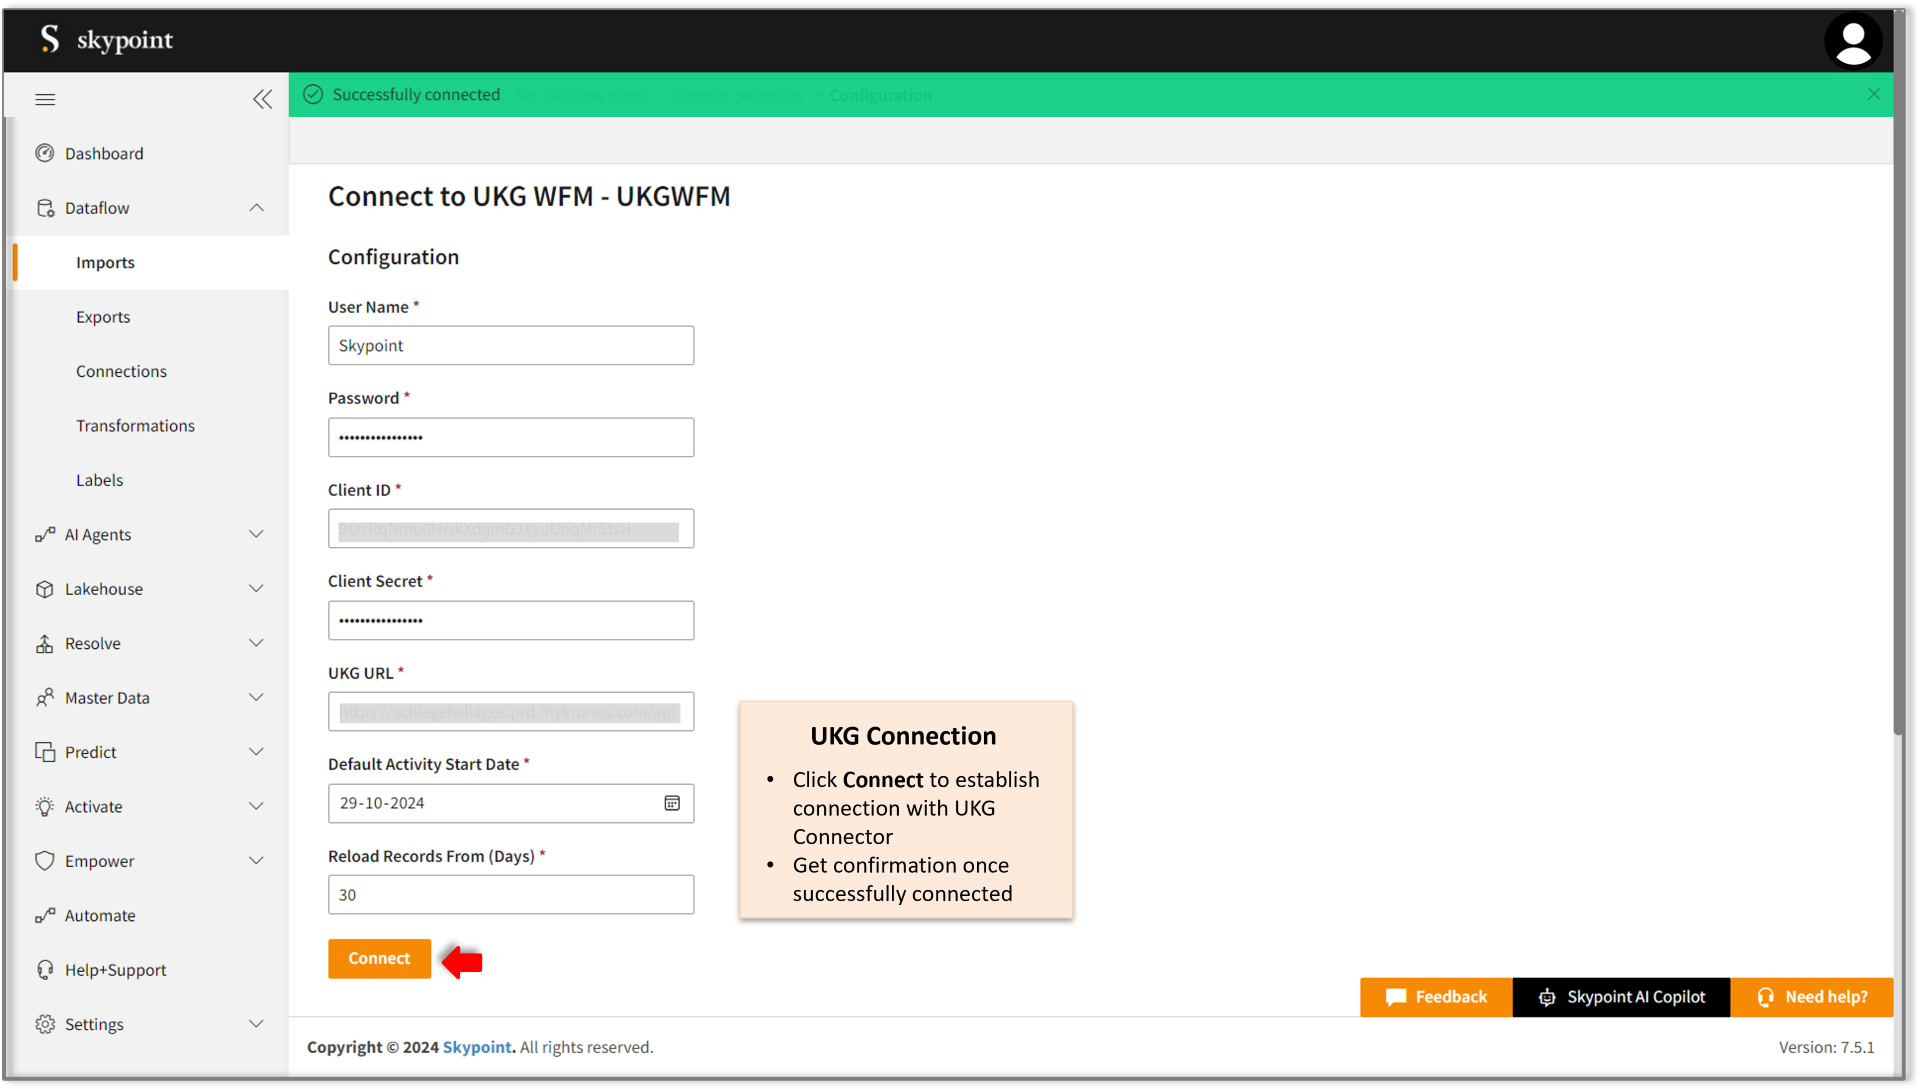The image size is (1920, 1089).
Task: Click the Skypoint logo in the header
Action: 106,40
